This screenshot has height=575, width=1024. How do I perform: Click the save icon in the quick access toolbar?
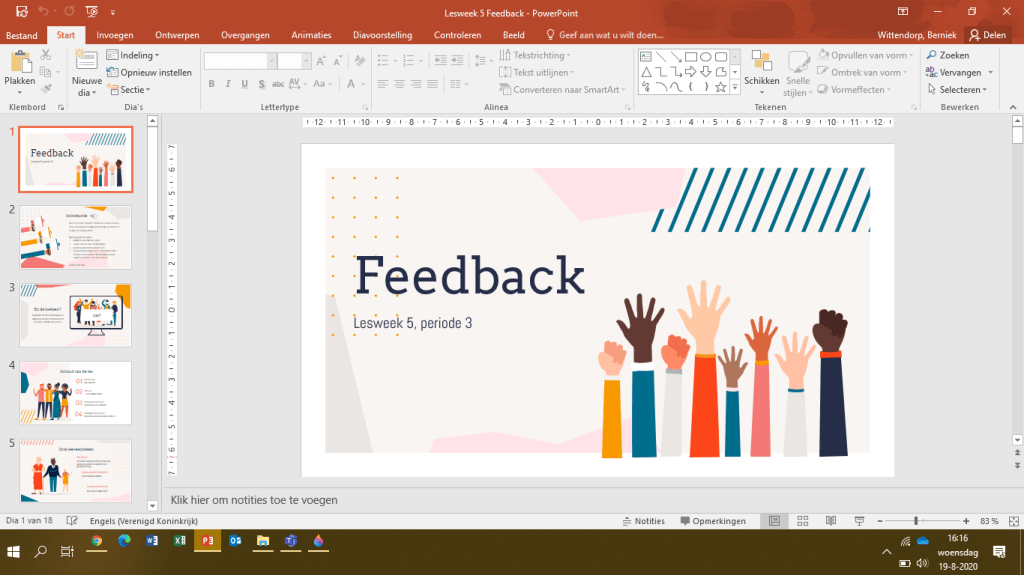tap(17, 11)
